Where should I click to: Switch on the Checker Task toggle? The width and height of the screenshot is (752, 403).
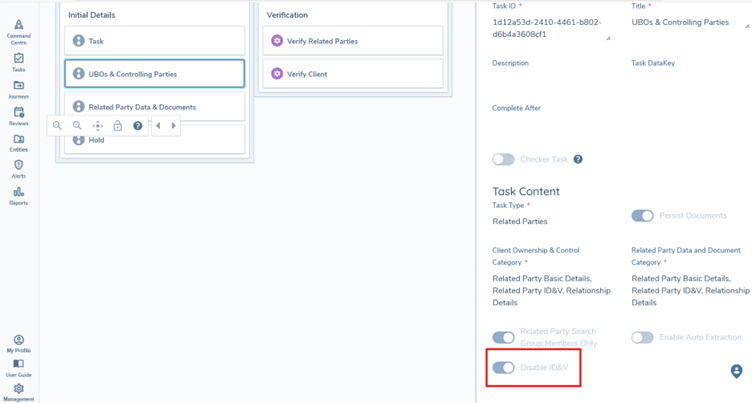pos(503,159)
